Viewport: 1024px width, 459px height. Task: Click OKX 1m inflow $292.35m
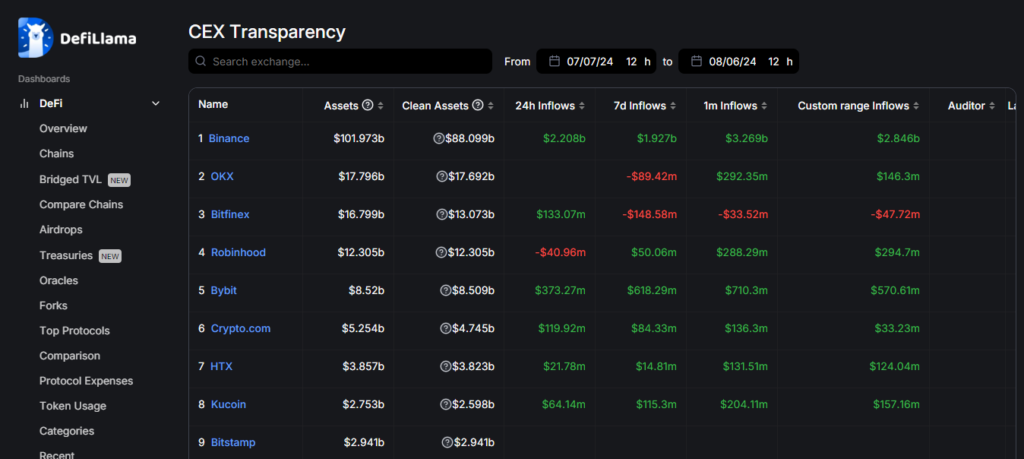click(743, 176)
